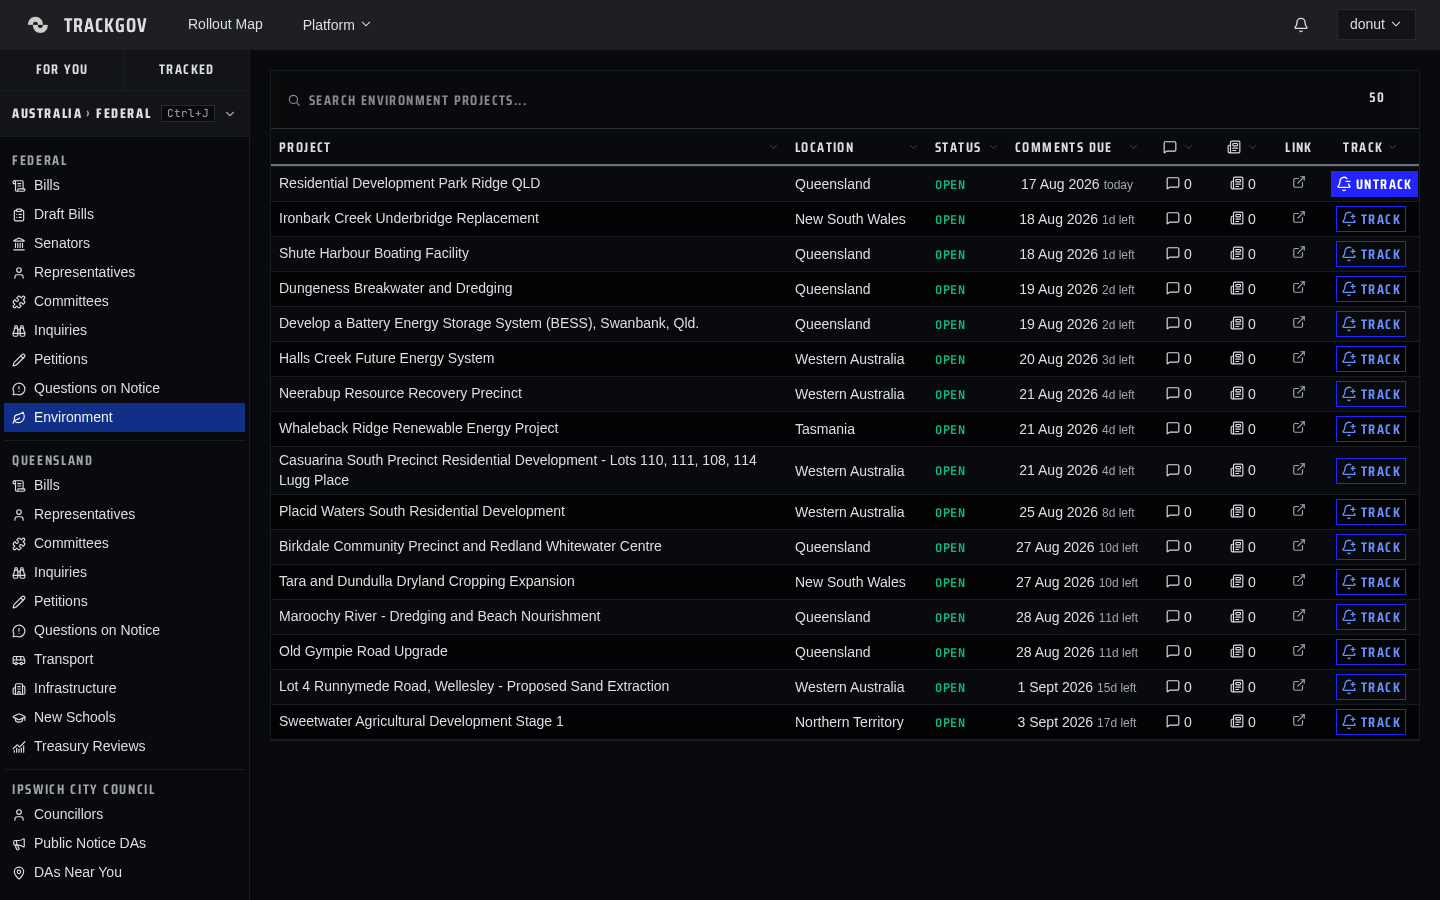
Task: Open comments icon for Shute Harbour Boating Facility
Action: click(1172, 254)
